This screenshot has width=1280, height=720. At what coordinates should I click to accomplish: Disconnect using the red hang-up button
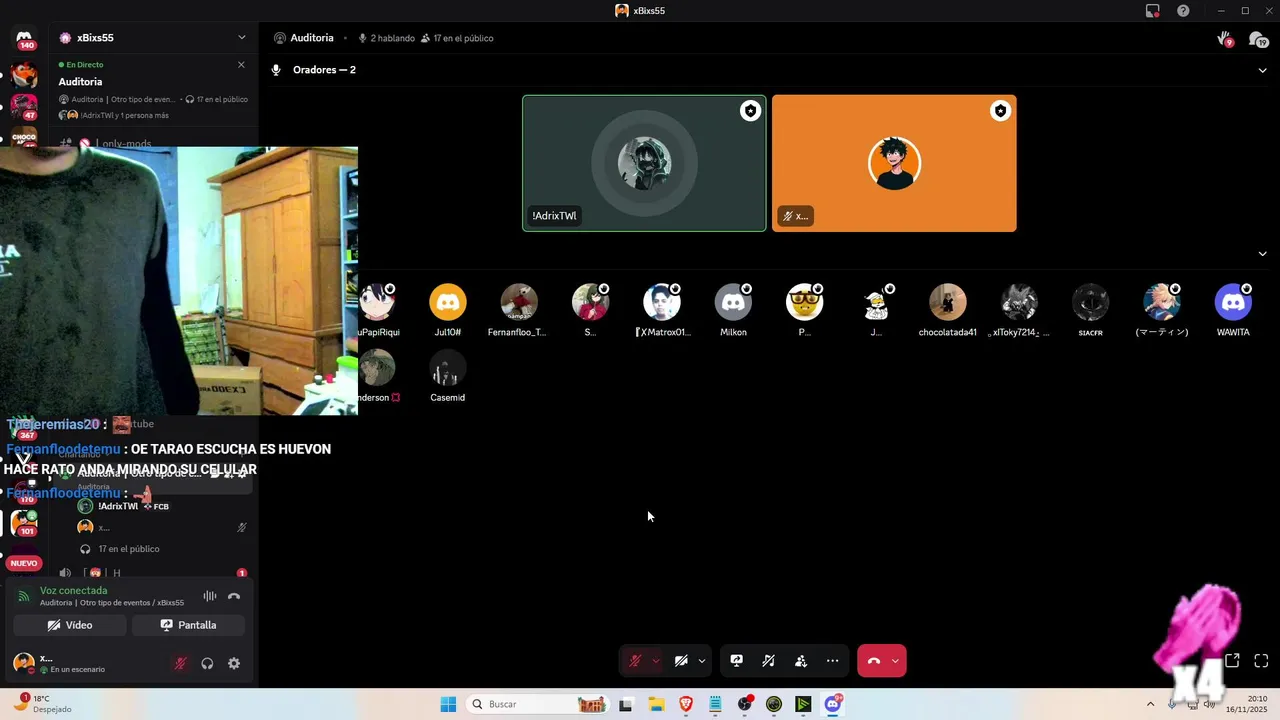(x=874, y=661)
